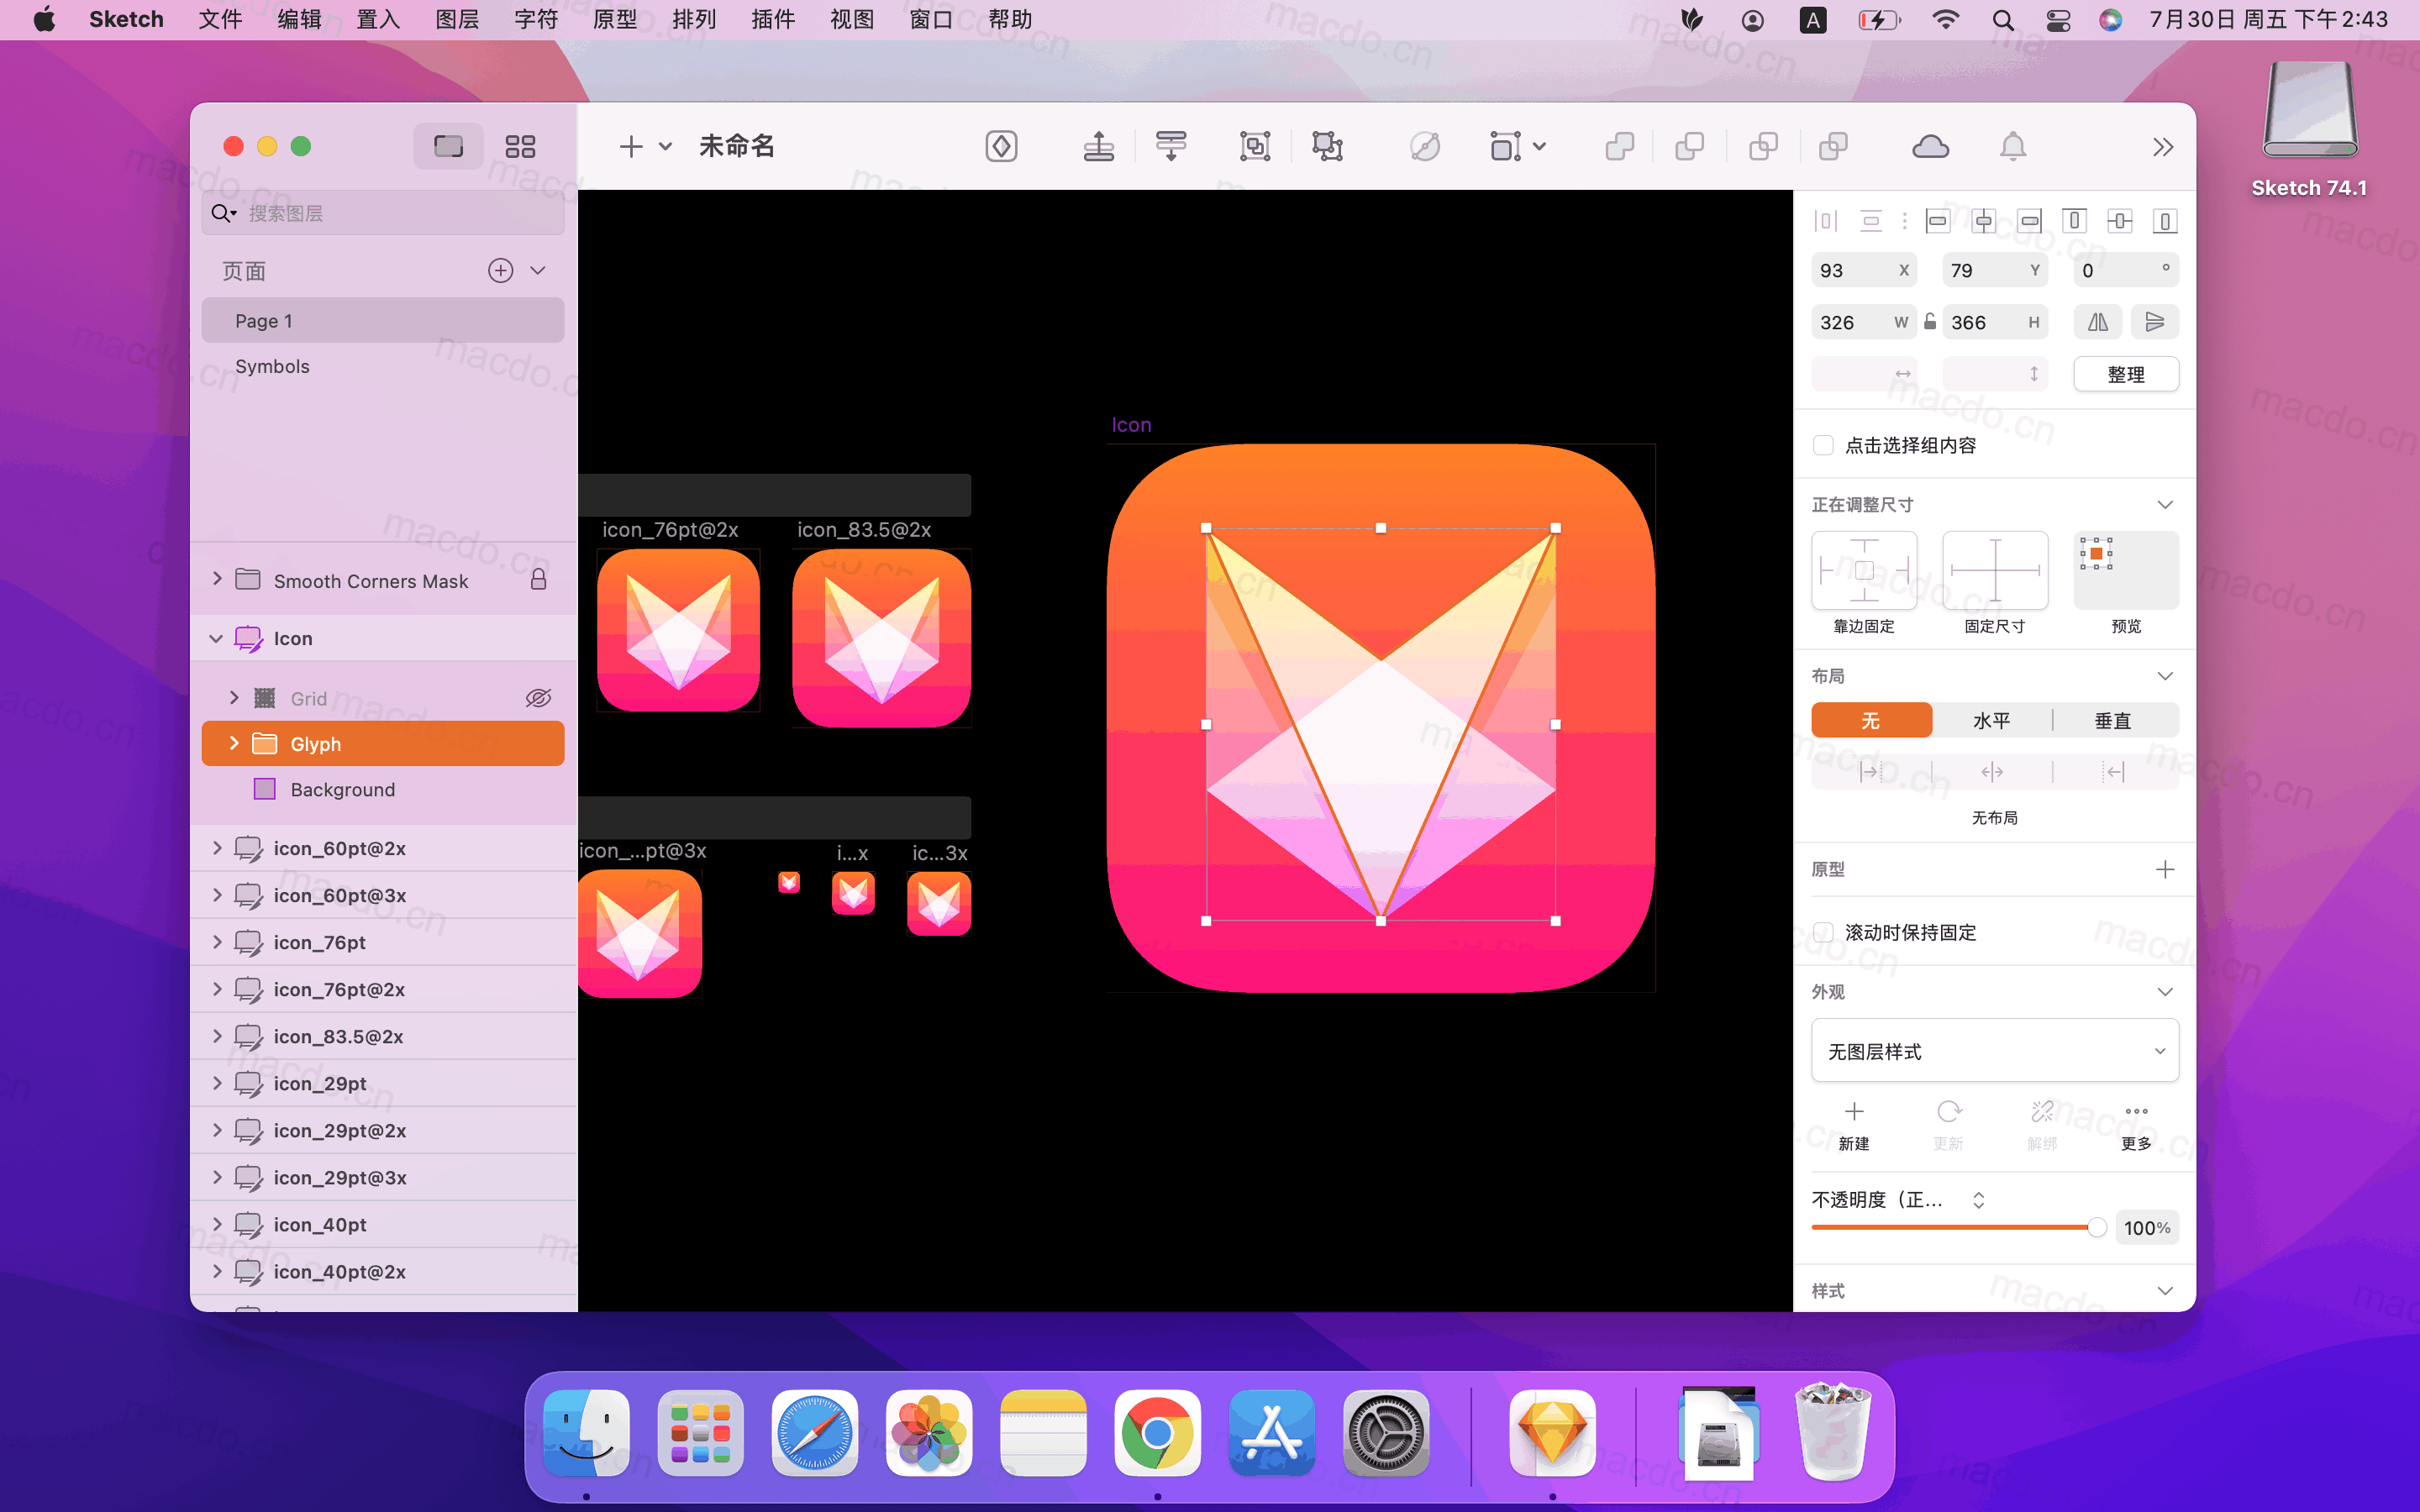Click the 整理 tidy button
This screenshot has height=1512, width=2420.
(2126, 374)
